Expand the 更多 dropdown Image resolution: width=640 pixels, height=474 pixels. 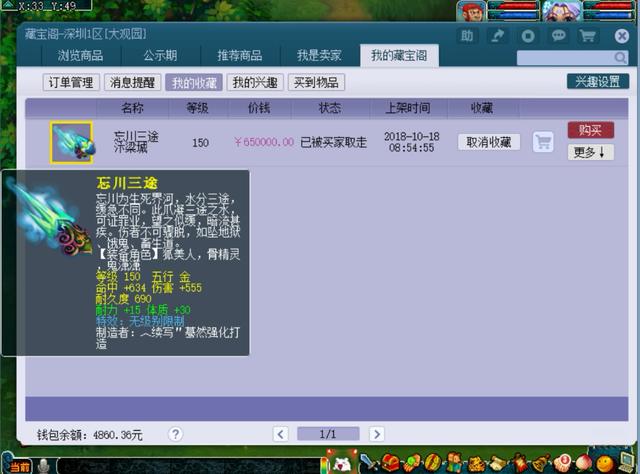[x=590, y=153]
